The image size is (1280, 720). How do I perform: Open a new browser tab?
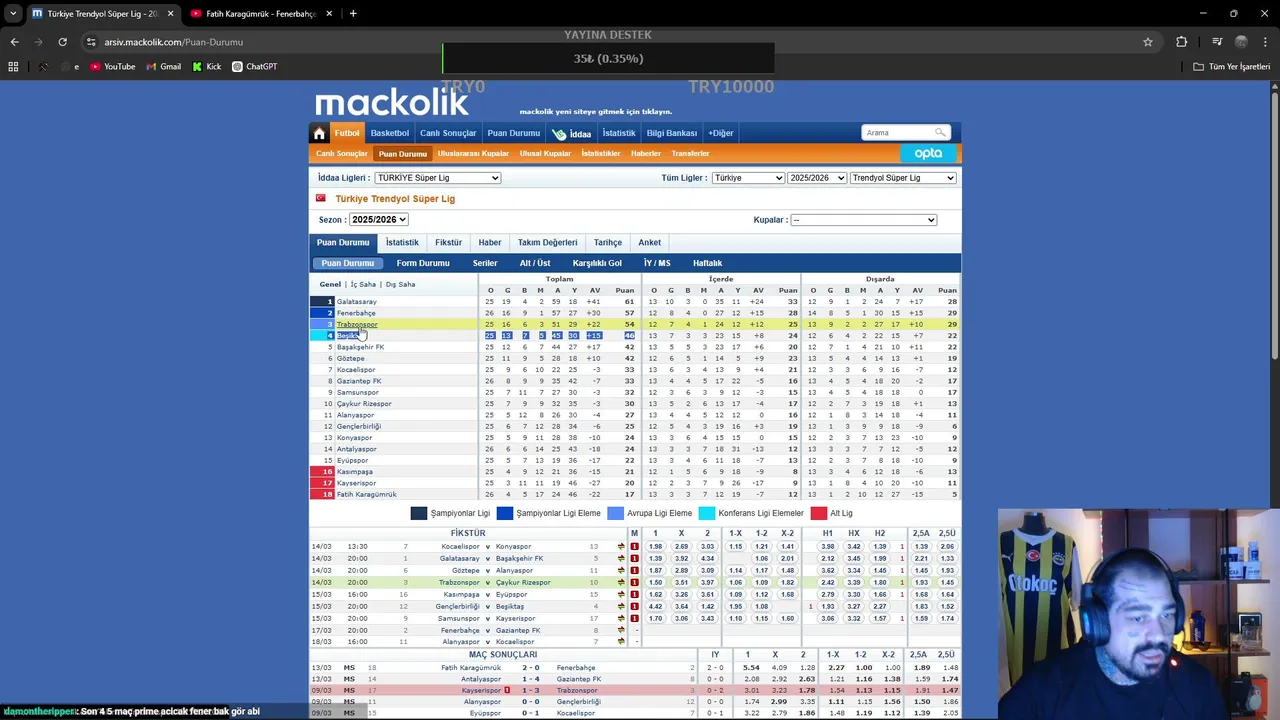(353, 14)
